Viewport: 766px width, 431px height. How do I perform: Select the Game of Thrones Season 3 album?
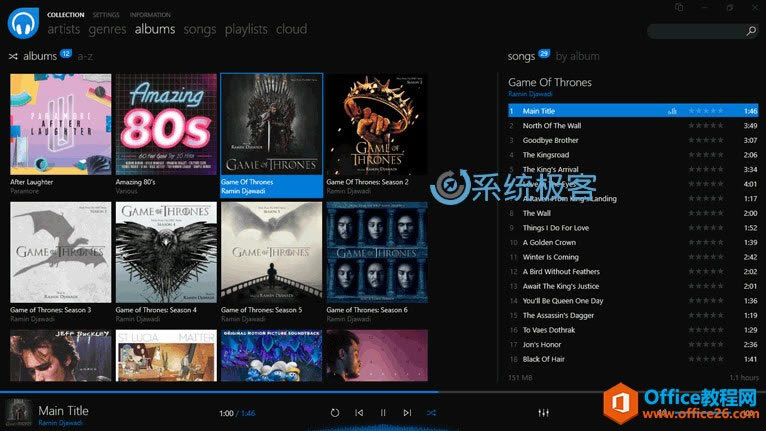click(61, 253)
